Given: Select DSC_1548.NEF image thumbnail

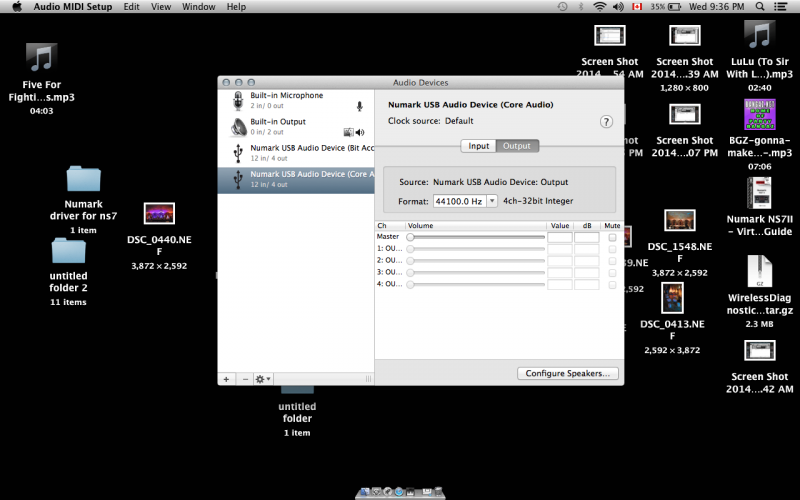Looking at the screenshot, I should pos(680,220).
